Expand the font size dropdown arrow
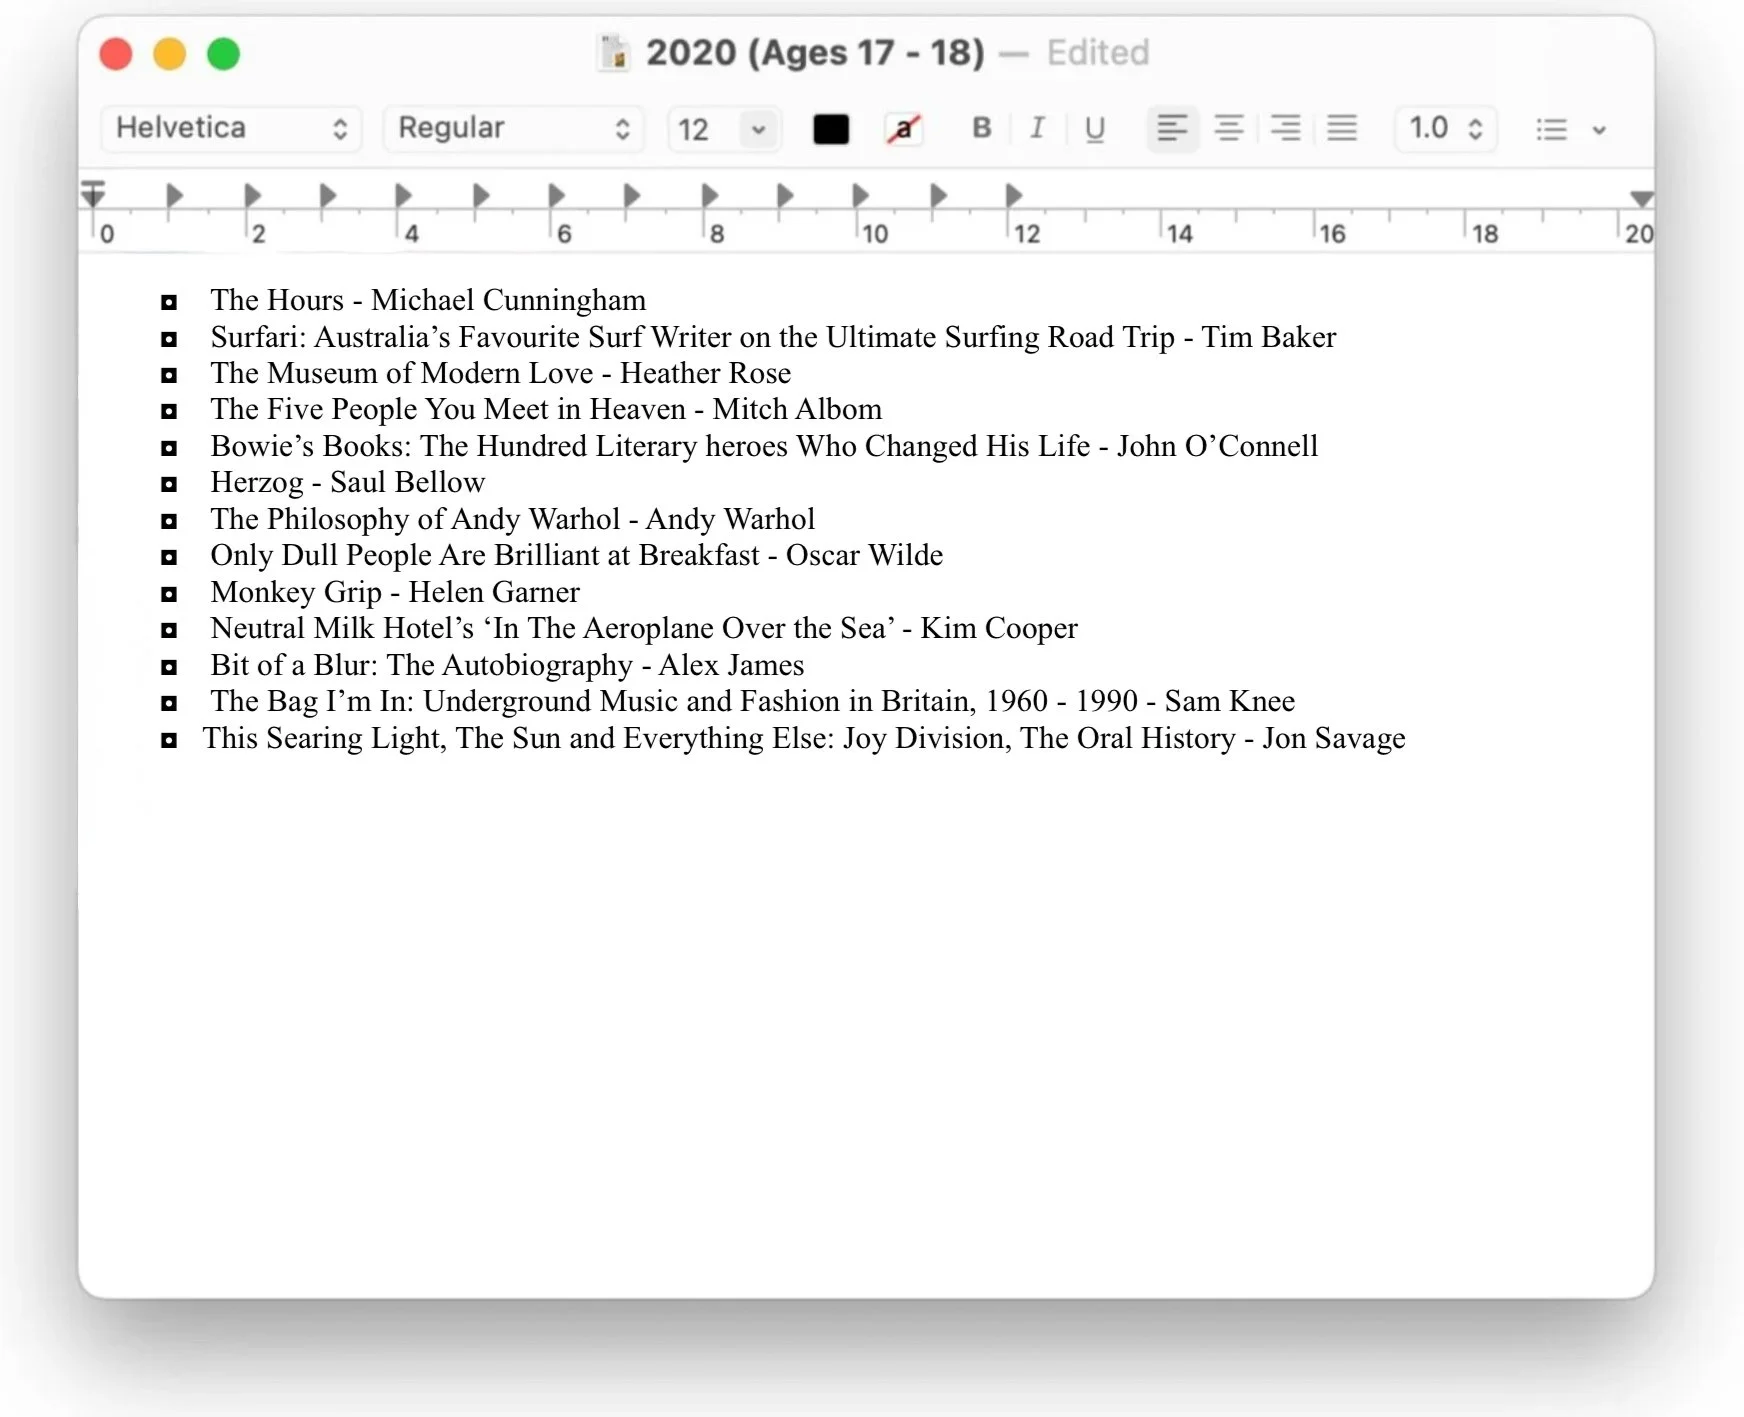 (x=759, y=129)
